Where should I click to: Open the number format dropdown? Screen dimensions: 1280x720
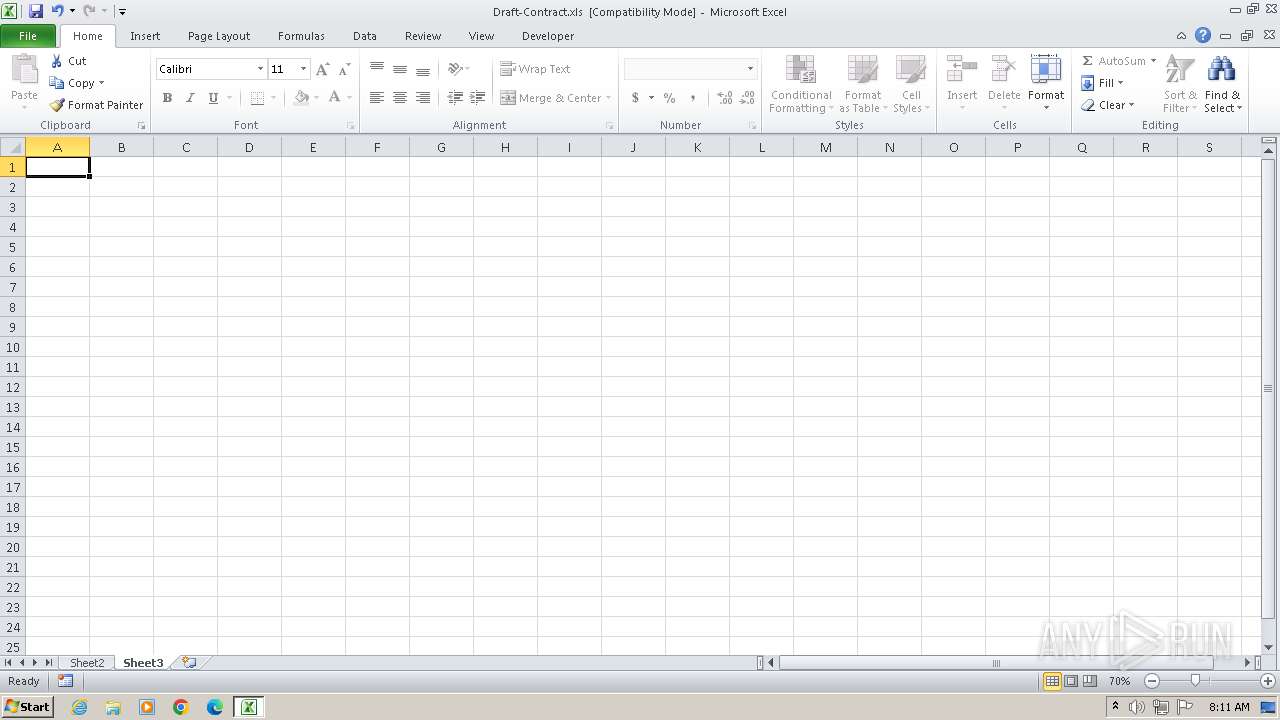[x=750, y=69]
